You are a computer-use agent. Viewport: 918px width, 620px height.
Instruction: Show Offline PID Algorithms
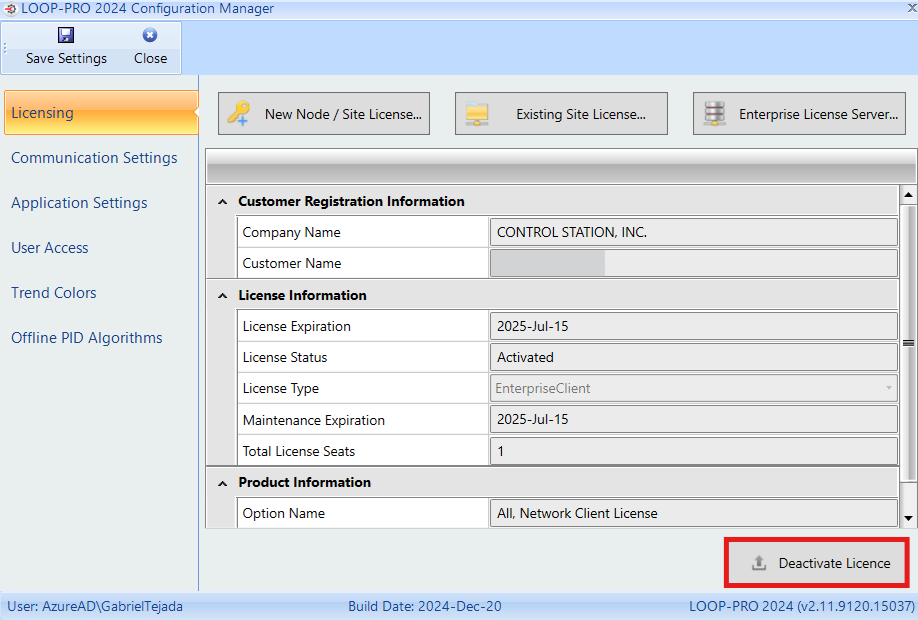[87, 338]
